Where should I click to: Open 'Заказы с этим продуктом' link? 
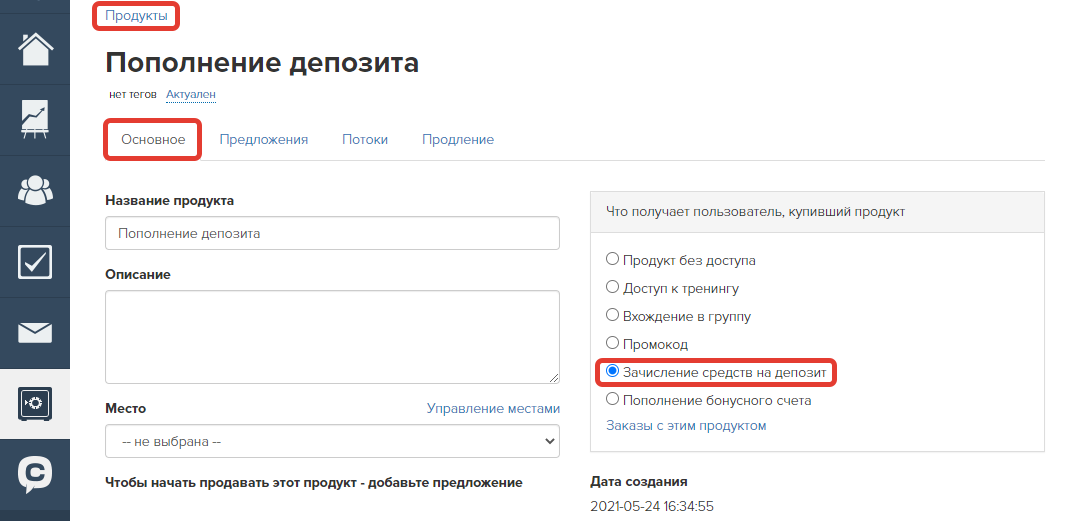[686, 426]
